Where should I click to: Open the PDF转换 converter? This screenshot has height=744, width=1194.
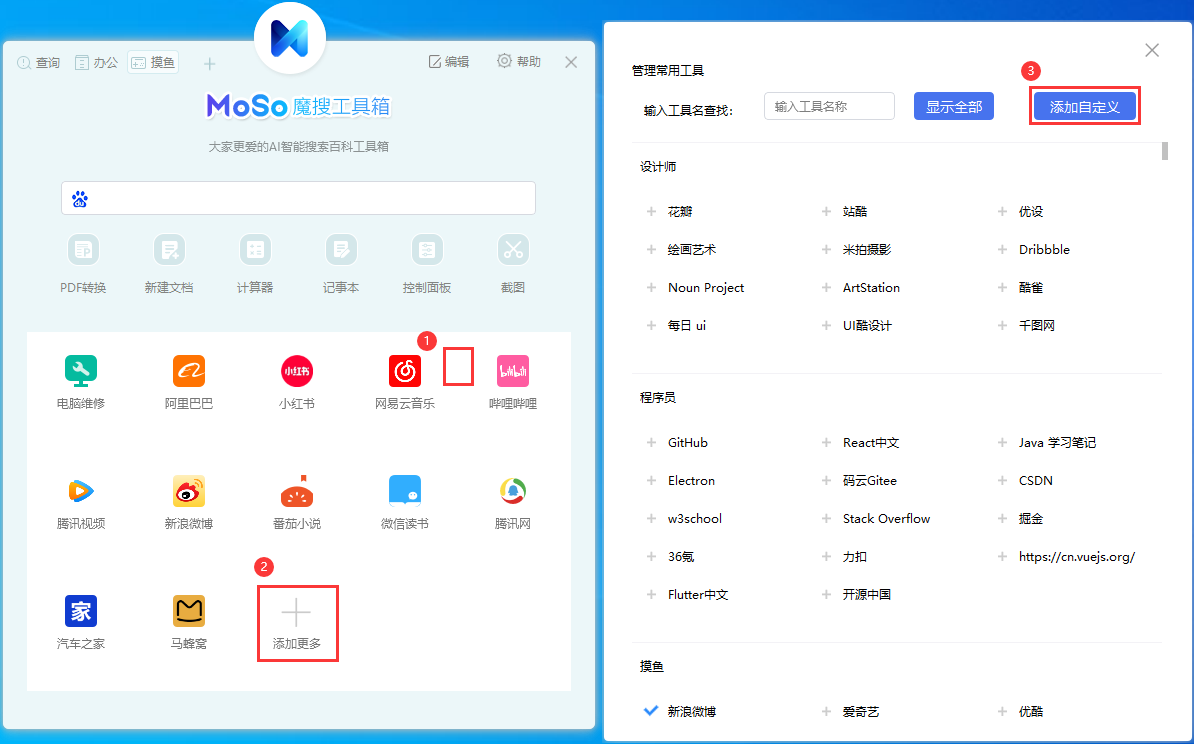tap(83, 263)
